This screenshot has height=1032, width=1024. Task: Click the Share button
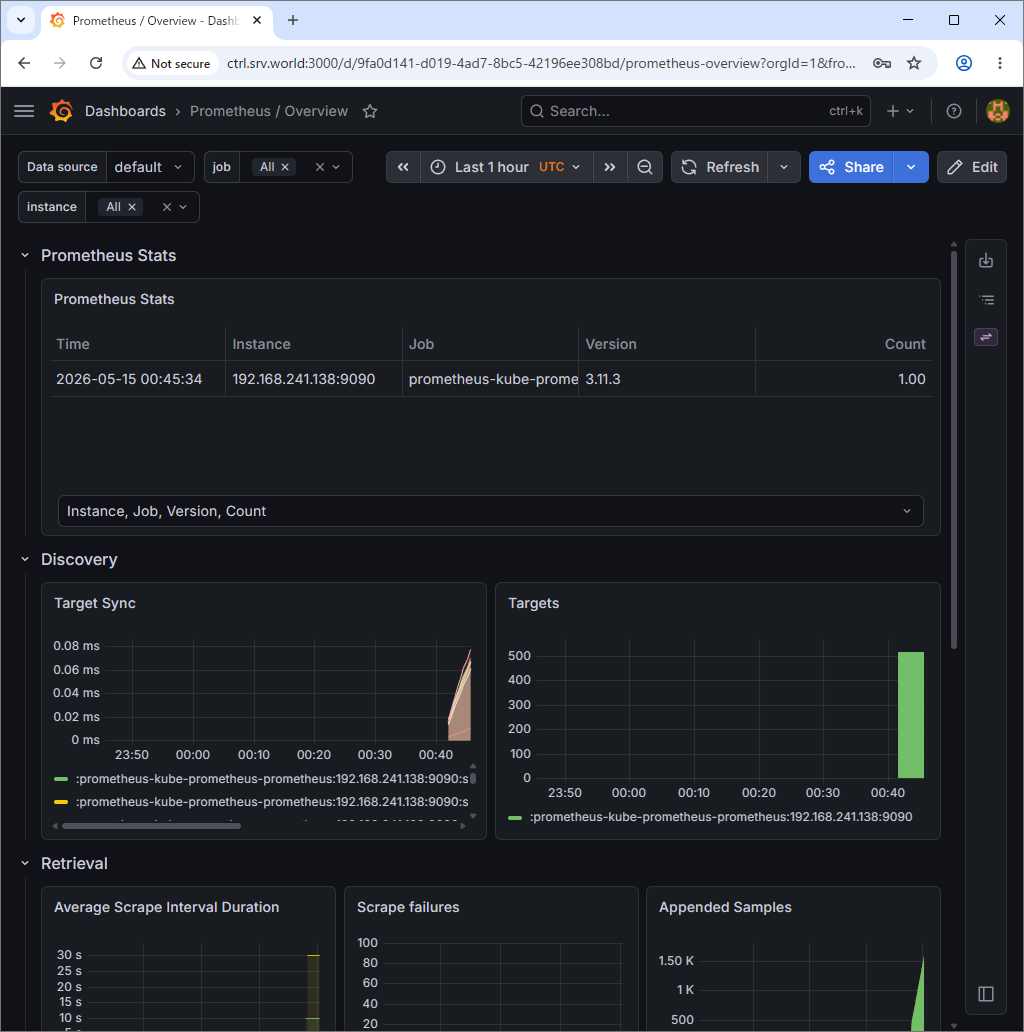click(x=851, y=167)
